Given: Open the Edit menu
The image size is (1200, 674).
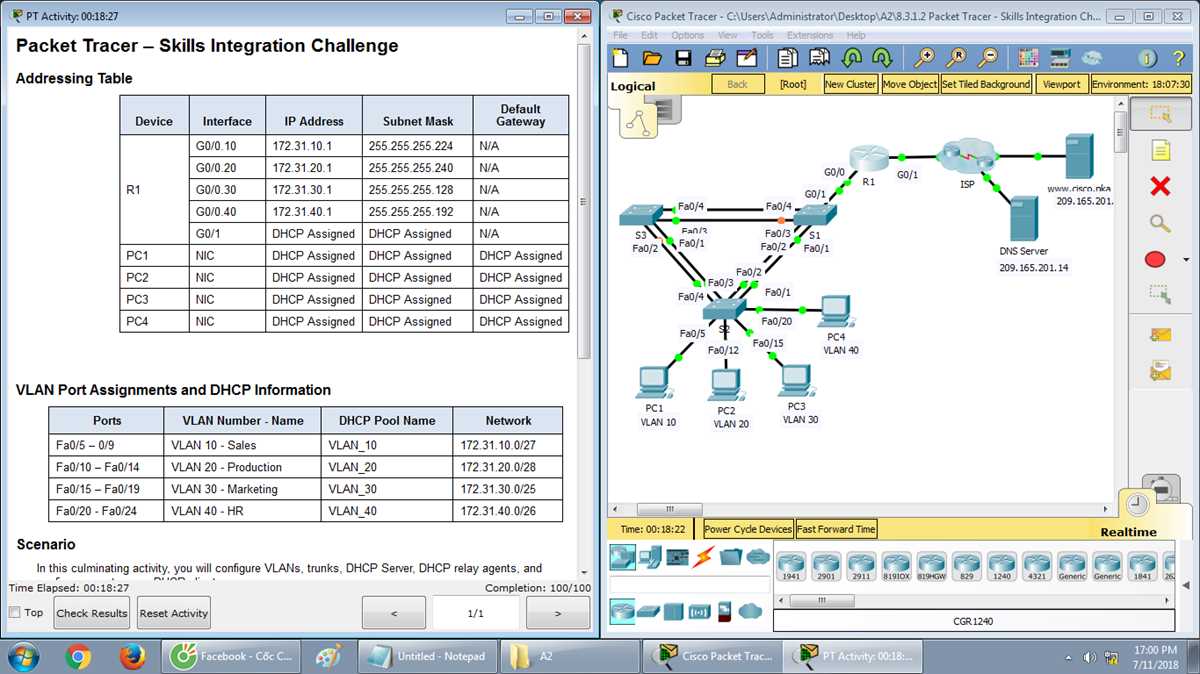Looking at the screenshot, I should coord(650,35).
